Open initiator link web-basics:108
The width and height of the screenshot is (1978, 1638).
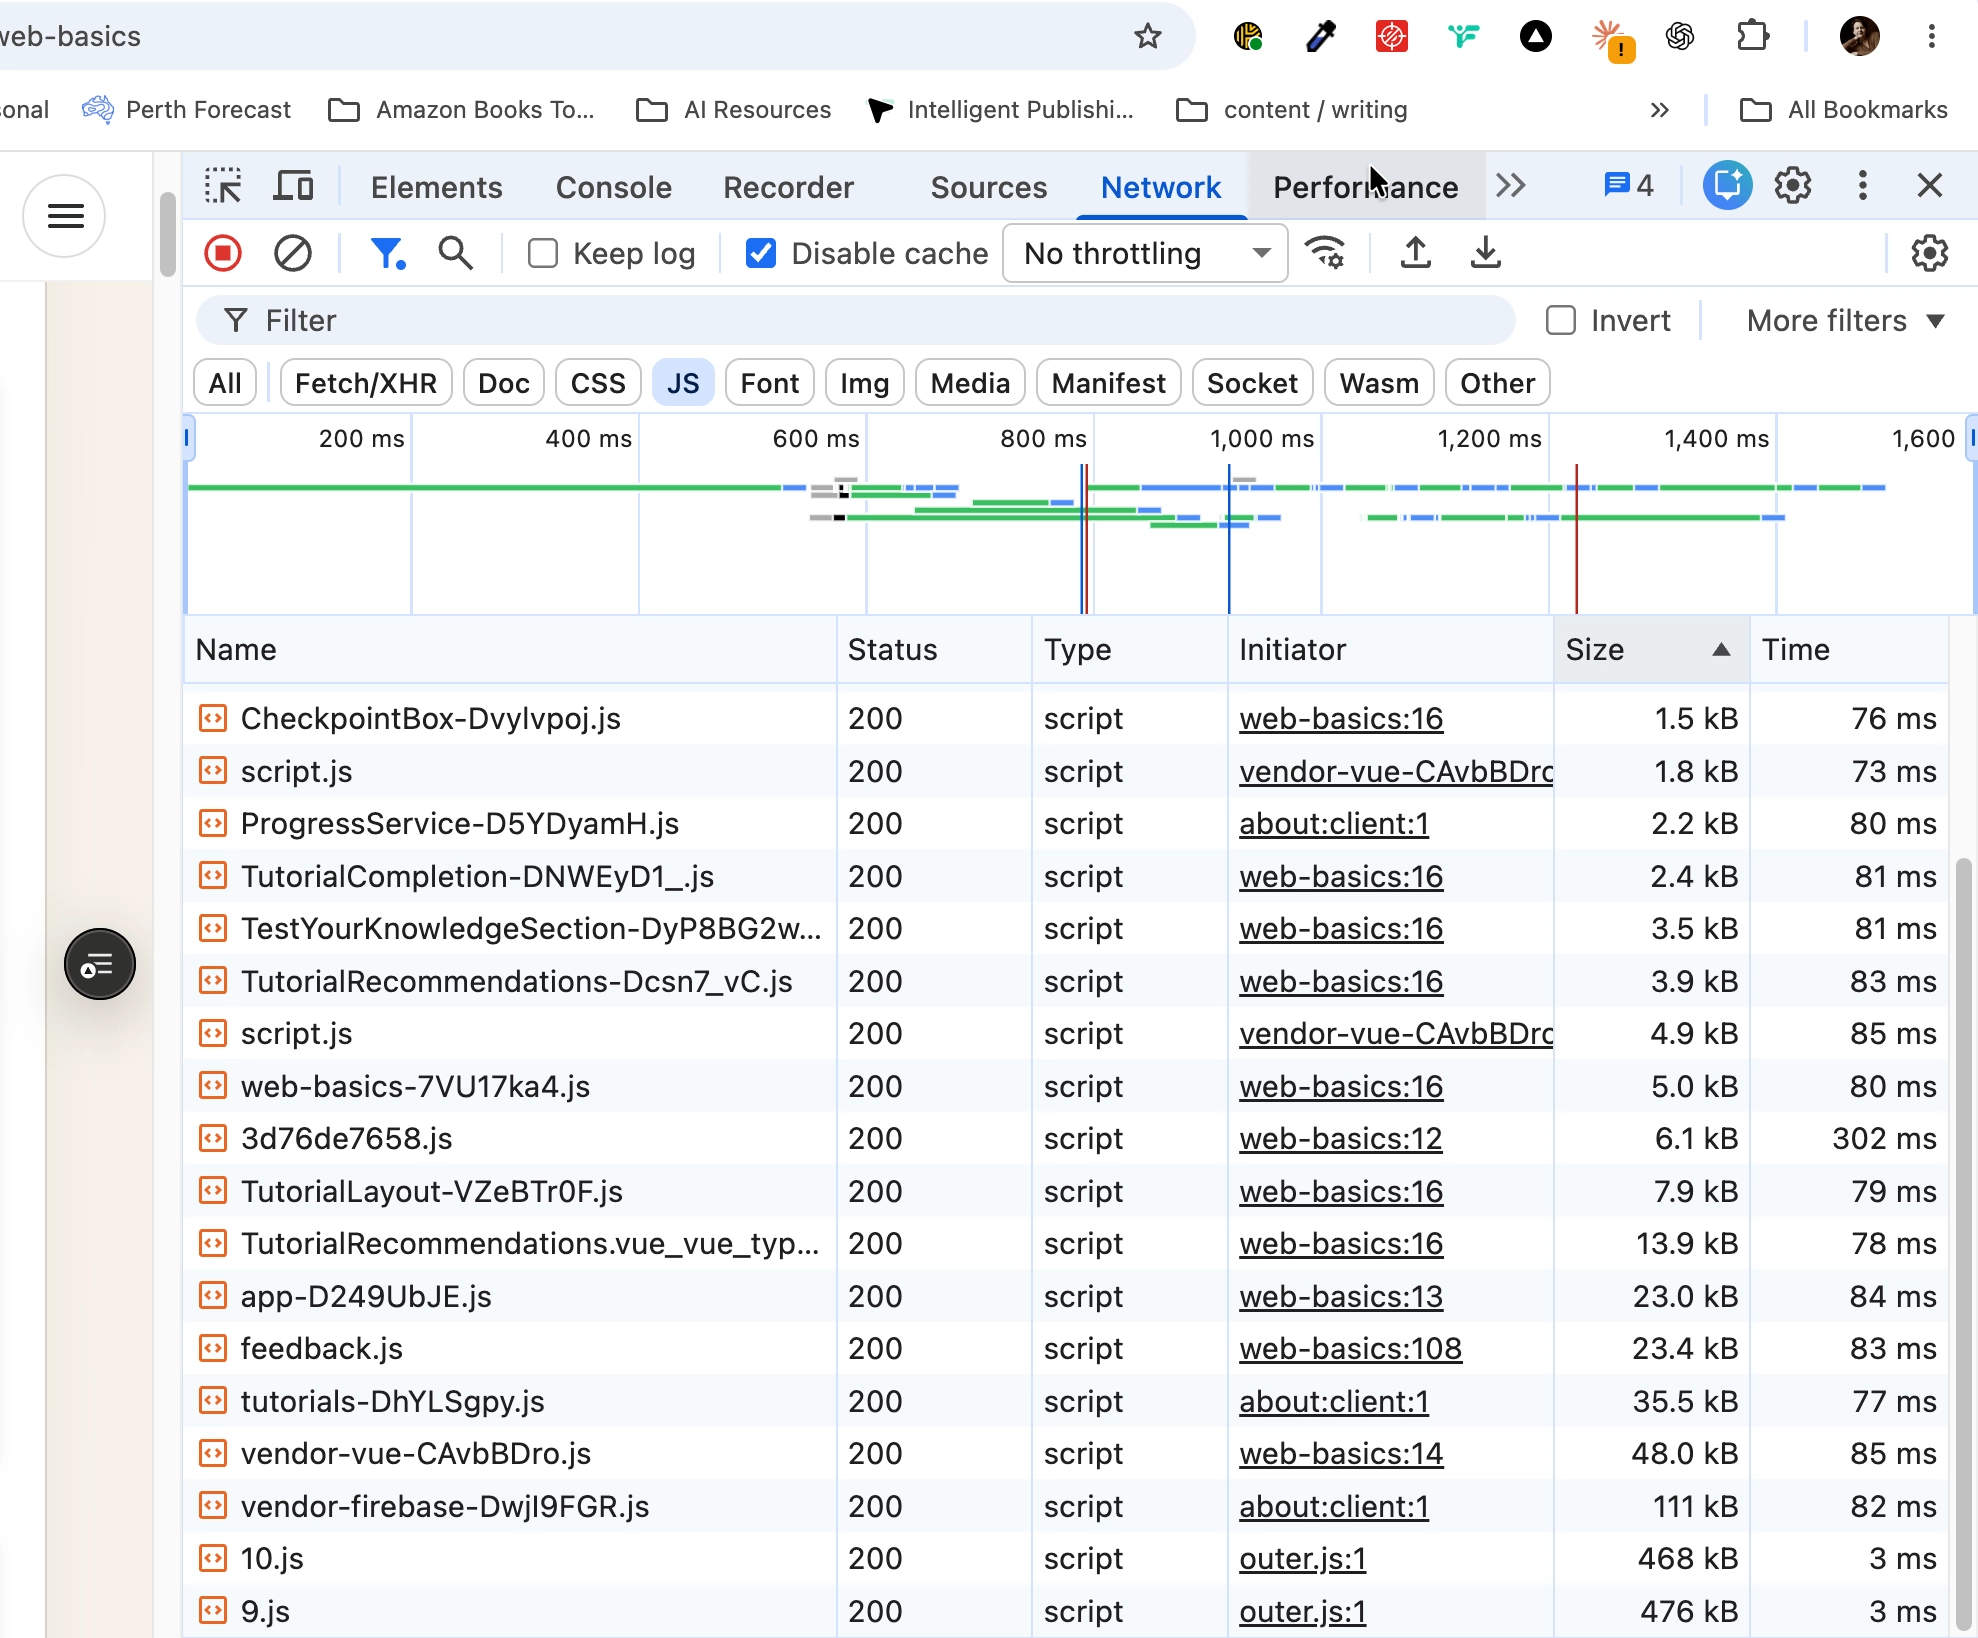pyautogui.click(x=1350, y=1349)
